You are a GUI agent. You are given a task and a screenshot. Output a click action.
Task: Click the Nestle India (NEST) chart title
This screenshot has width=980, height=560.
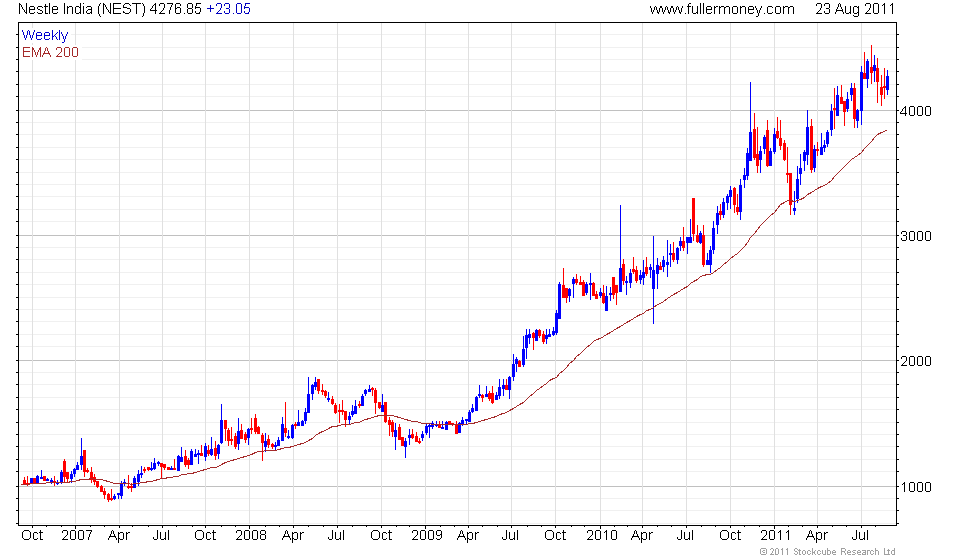82,9
